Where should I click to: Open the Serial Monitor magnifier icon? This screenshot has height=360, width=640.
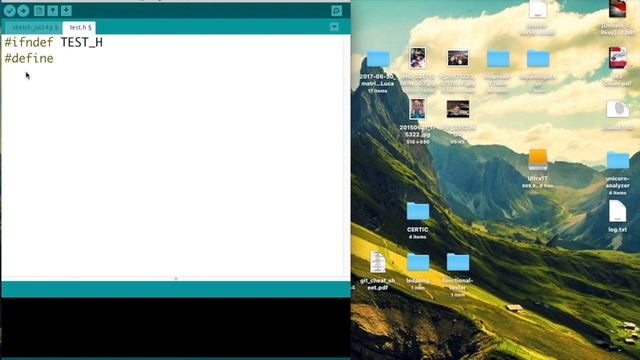(x=336, y=11)
